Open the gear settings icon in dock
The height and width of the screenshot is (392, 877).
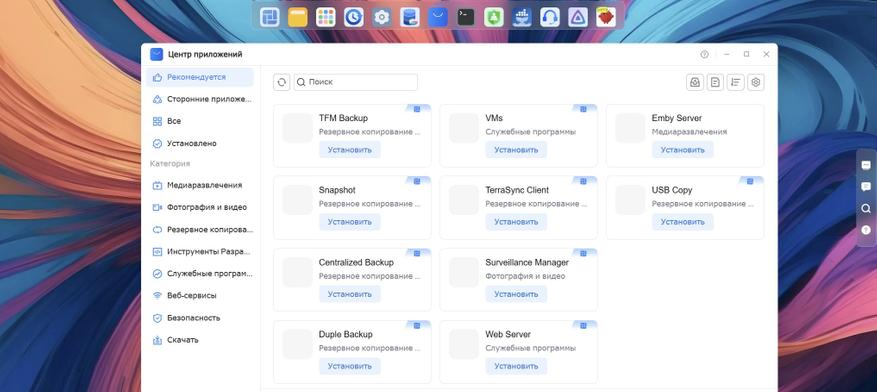[381, 17]
